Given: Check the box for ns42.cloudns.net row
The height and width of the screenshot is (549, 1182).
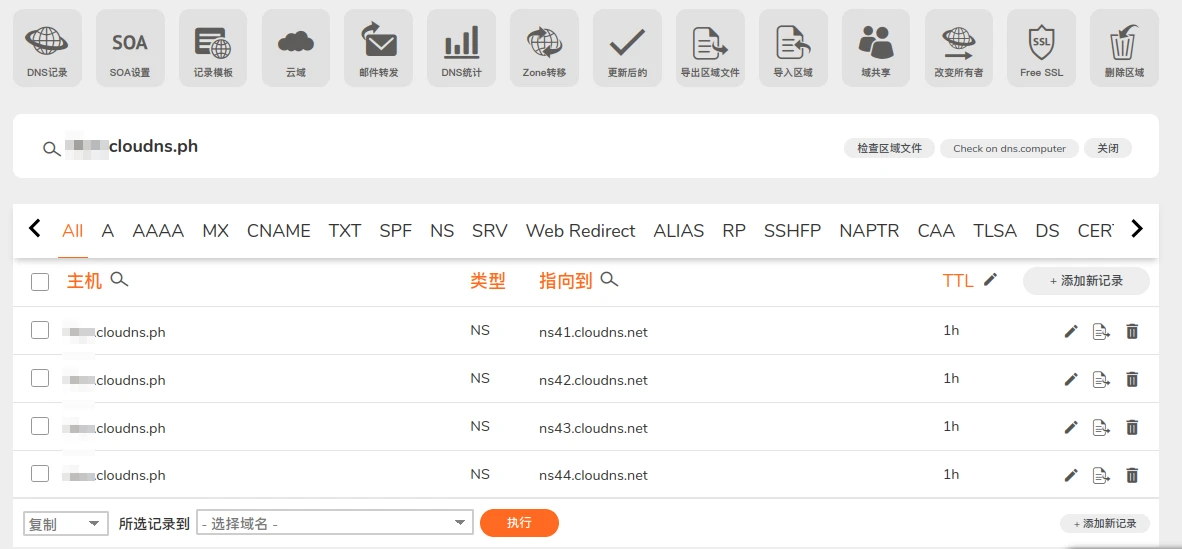Looking at the screenshot, I should (x=40, y=378).
